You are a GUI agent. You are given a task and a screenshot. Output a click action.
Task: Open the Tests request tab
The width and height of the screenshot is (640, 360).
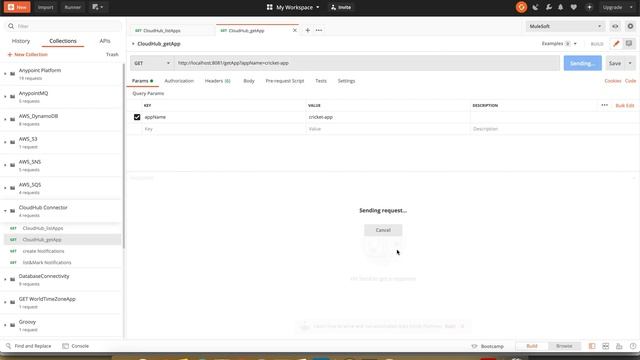pyautogui.click(x=321, y=81)
